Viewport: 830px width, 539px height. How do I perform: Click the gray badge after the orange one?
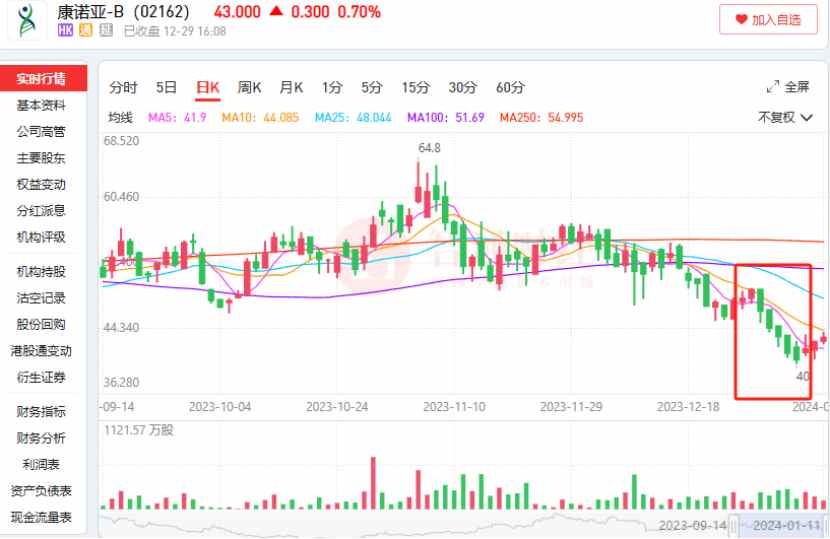click(105, 31)
